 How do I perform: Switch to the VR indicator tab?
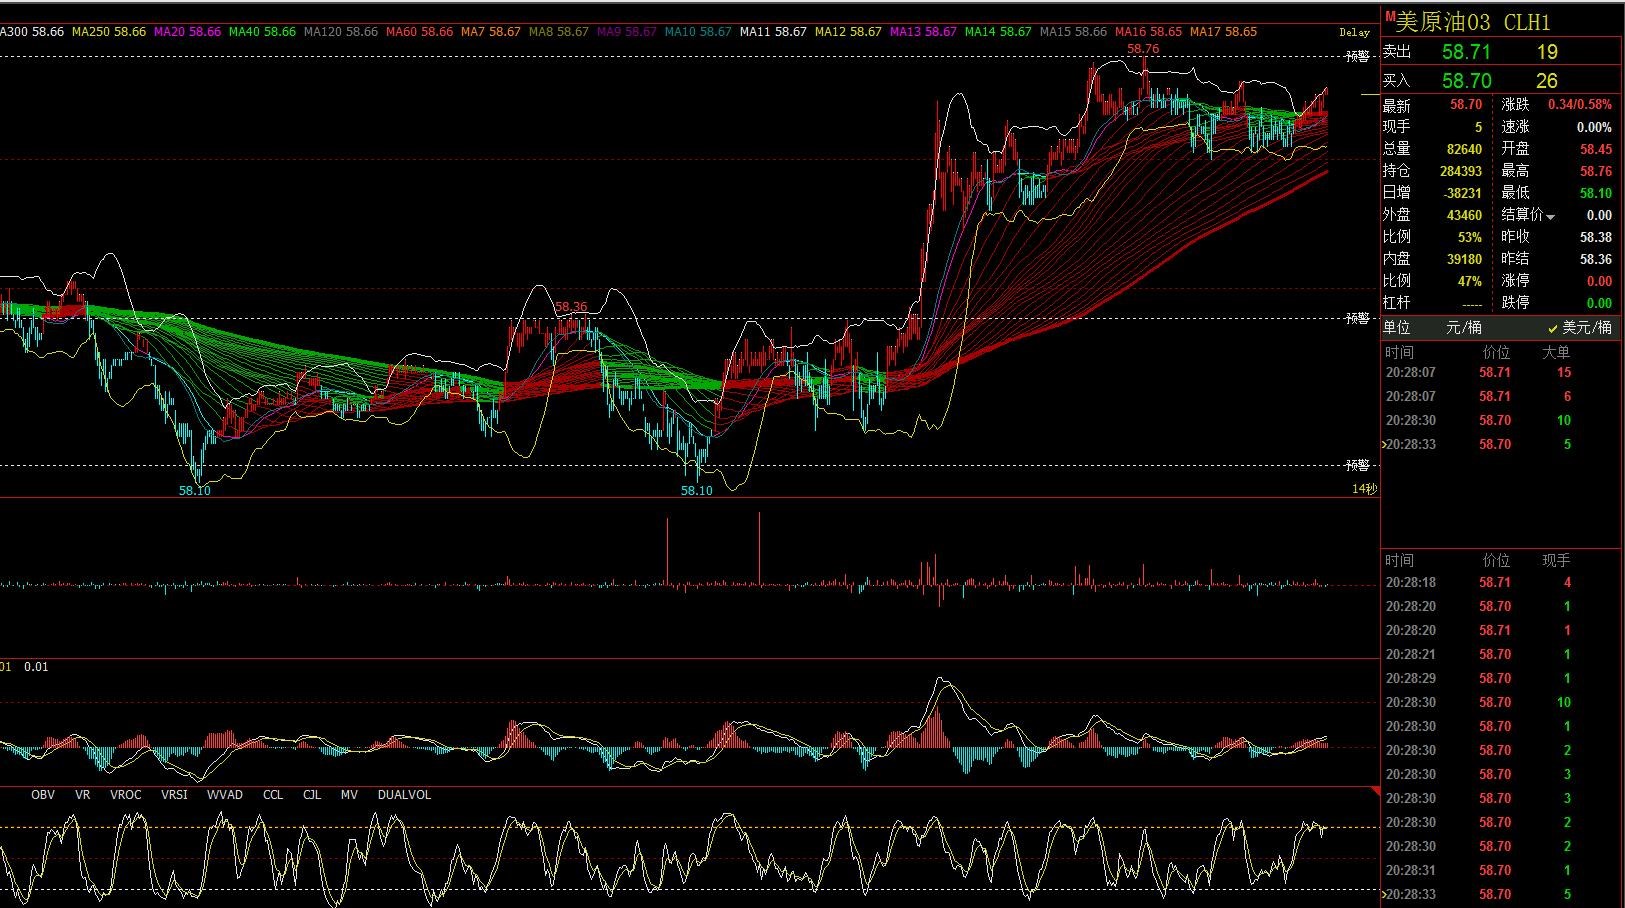[83, 795]
